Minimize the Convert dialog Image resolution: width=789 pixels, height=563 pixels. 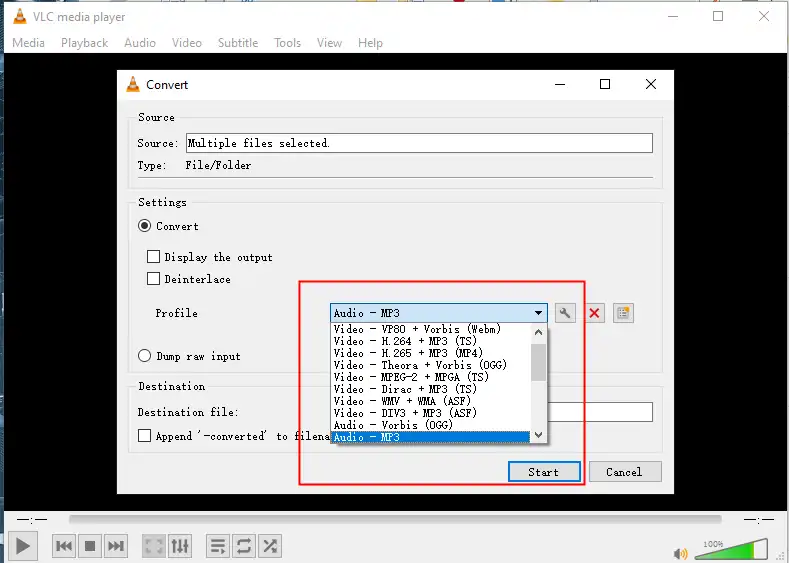click(x=560, y=84)
